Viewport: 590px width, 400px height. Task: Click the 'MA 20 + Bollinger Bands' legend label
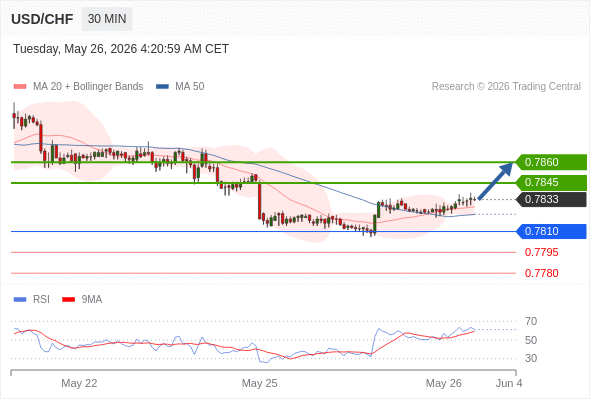(x=88, y=87)
